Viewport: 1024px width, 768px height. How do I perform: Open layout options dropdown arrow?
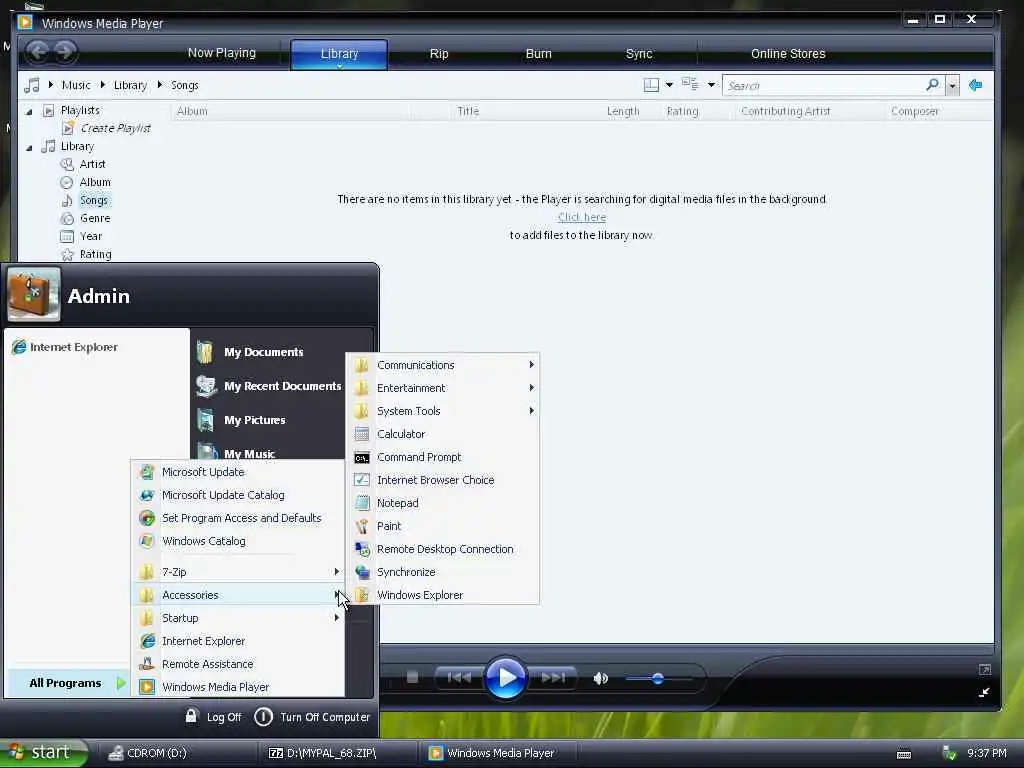pos(669,85)
